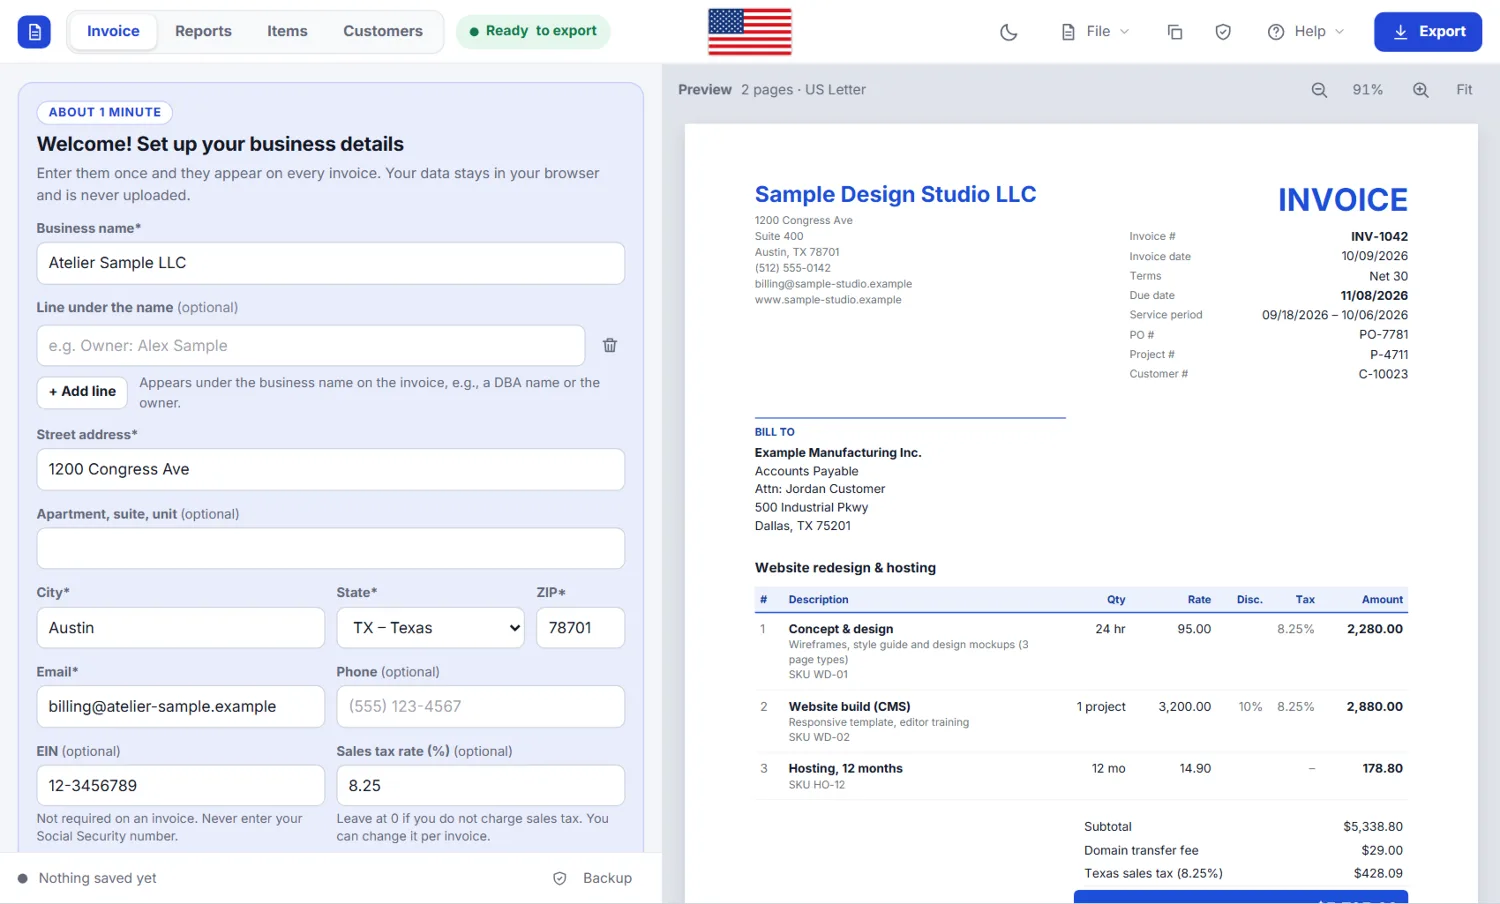Open the File dropdown menu

click(x=1095, y=32)
